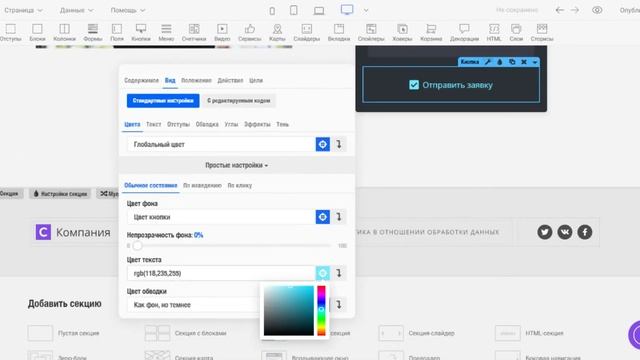Add a Спойлеры element
Viewport: 640px width, 360px height.
[x=371, y=32]
